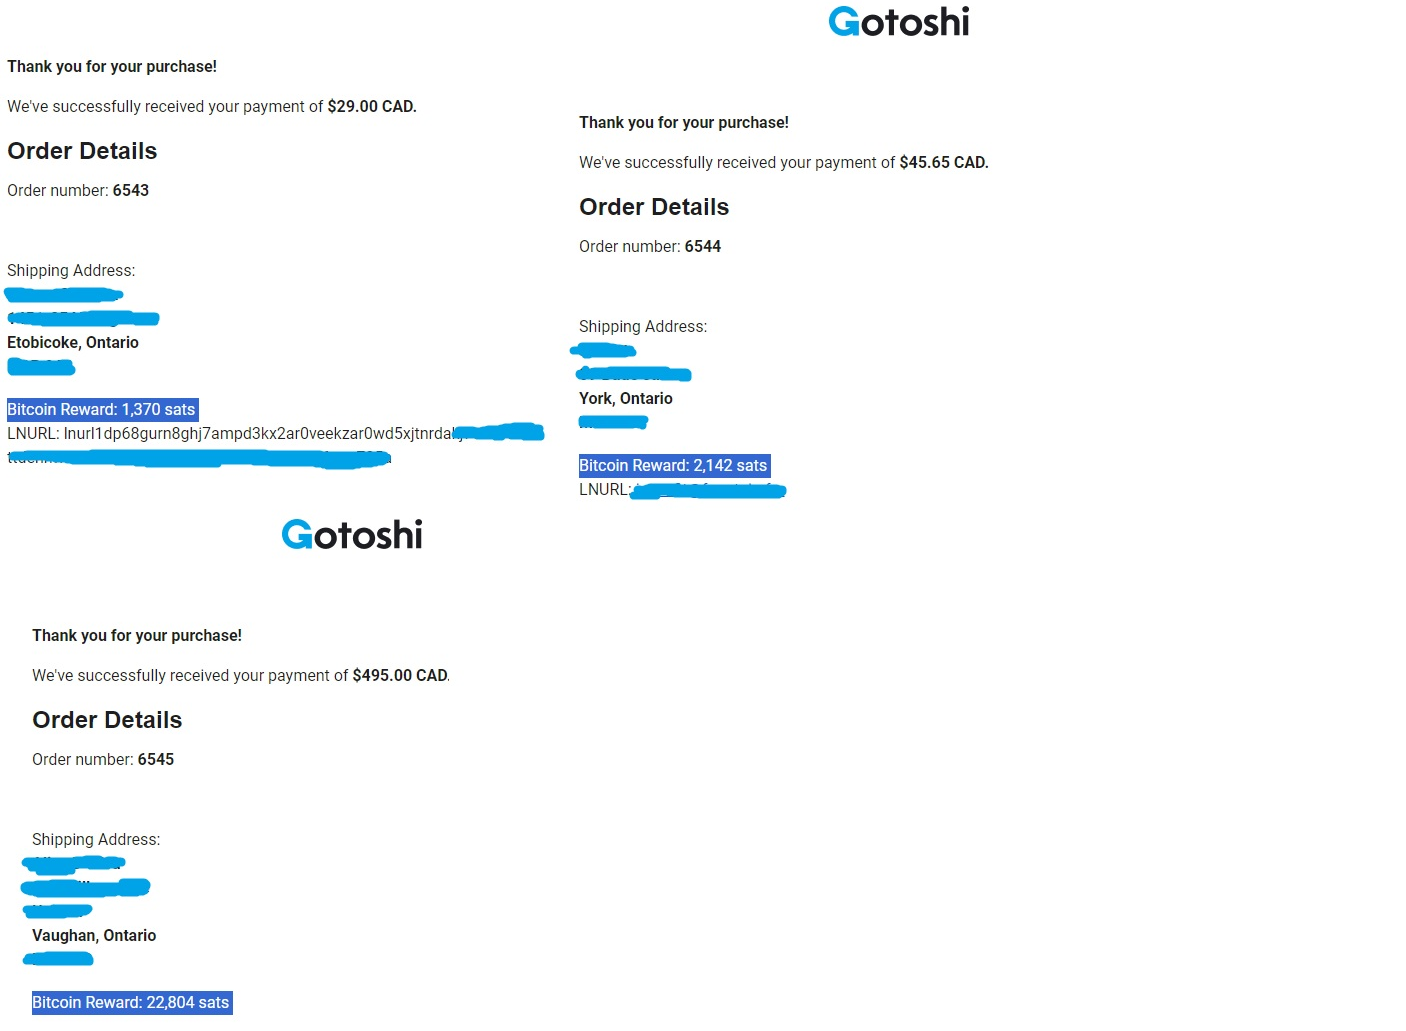The height and width of the screenshot is (1031, 1406).
Task: Select the Bitcoin Reward 1,370 sats highlight
Action: (x=101, y=410)
